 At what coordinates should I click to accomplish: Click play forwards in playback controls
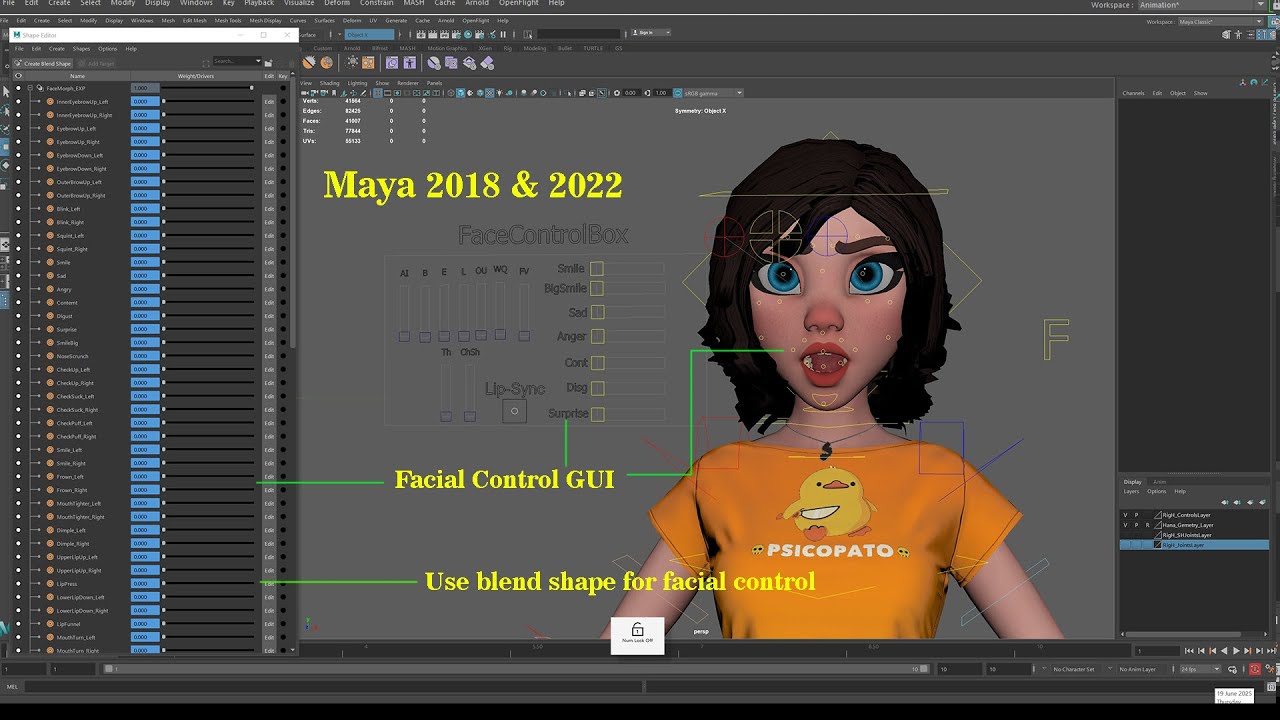pos(1237,651)
